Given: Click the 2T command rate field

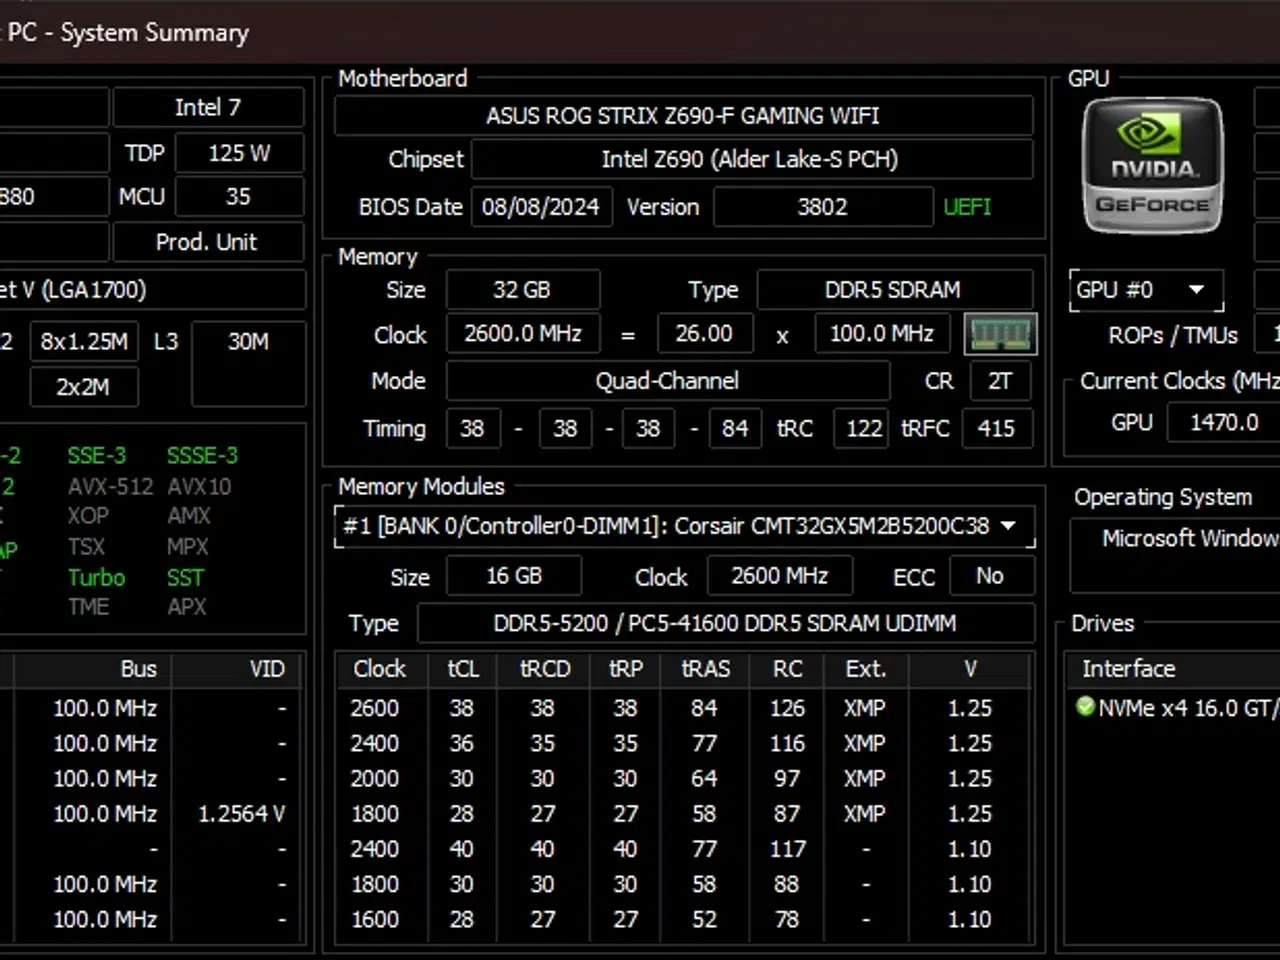Looking at the screenshot, I should (x=999, y=381).
